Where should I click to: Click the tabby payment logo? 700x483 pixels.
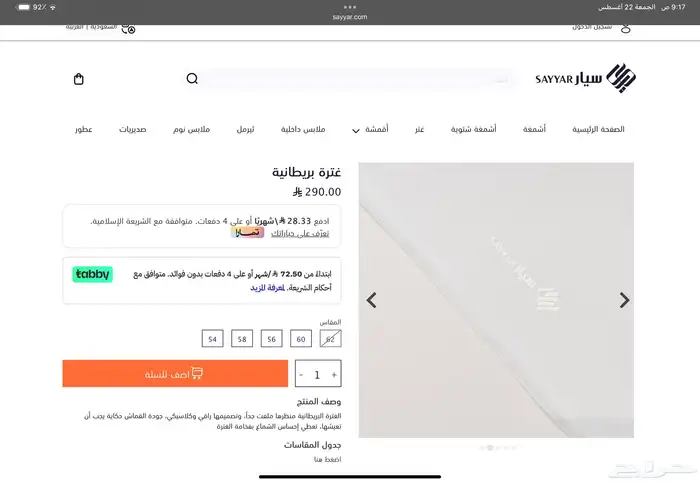(x=92, y=274)
